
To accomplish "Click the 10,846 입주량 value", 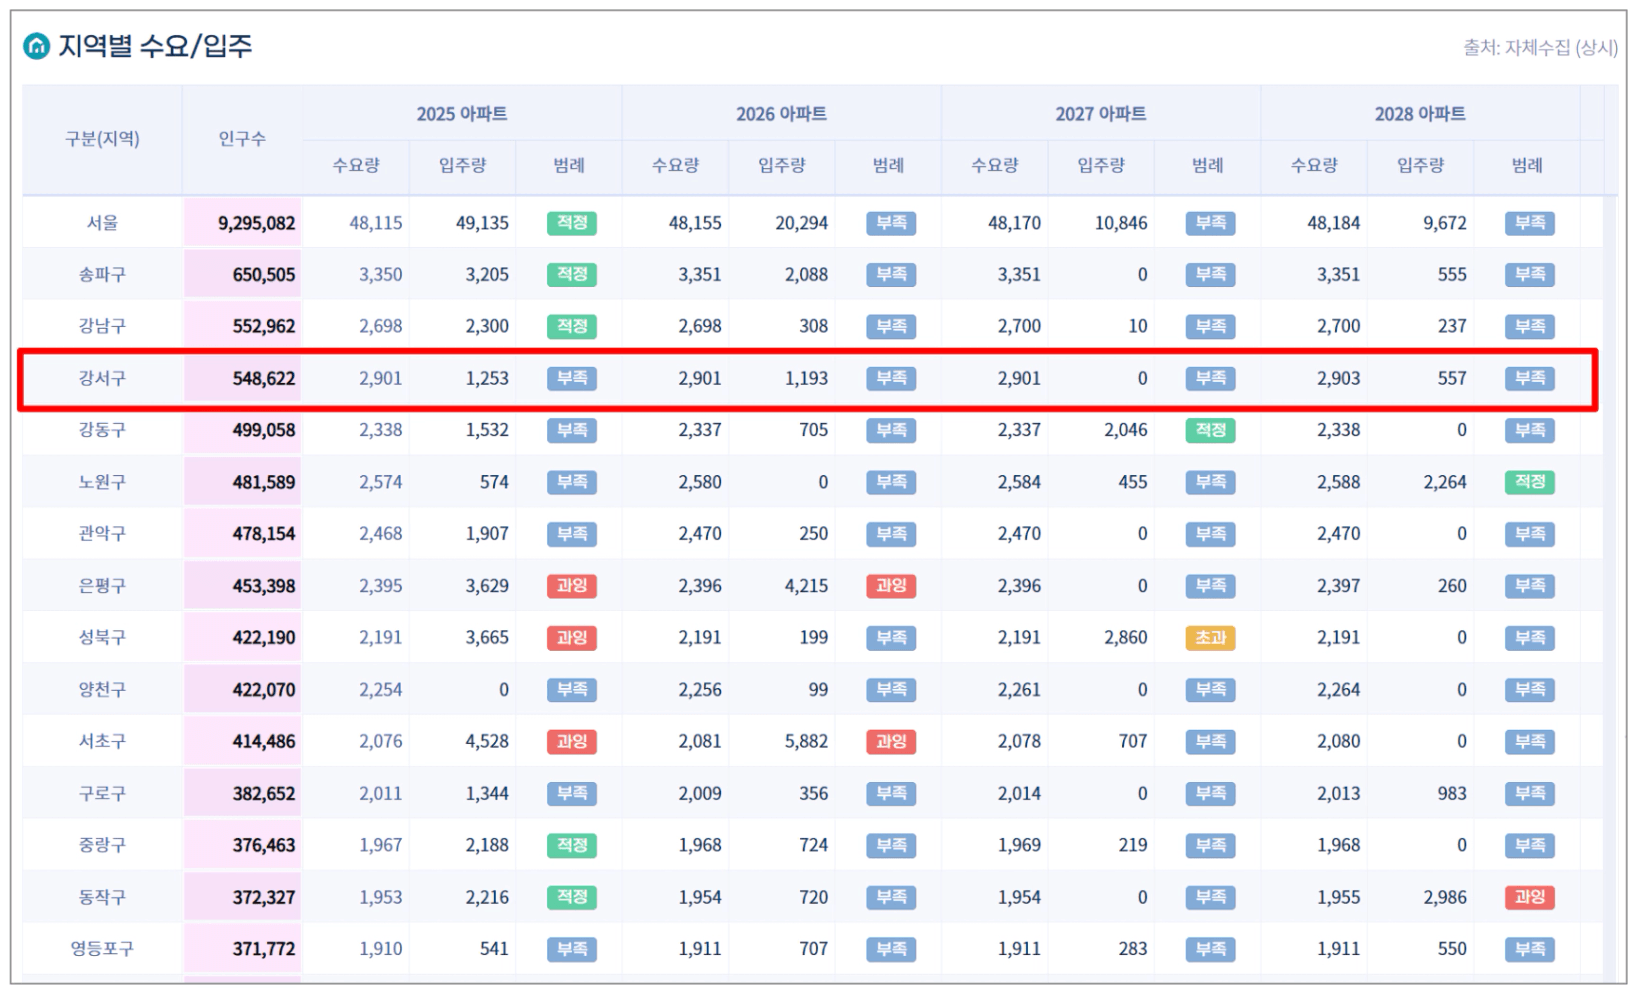I will pos(1120,223).
